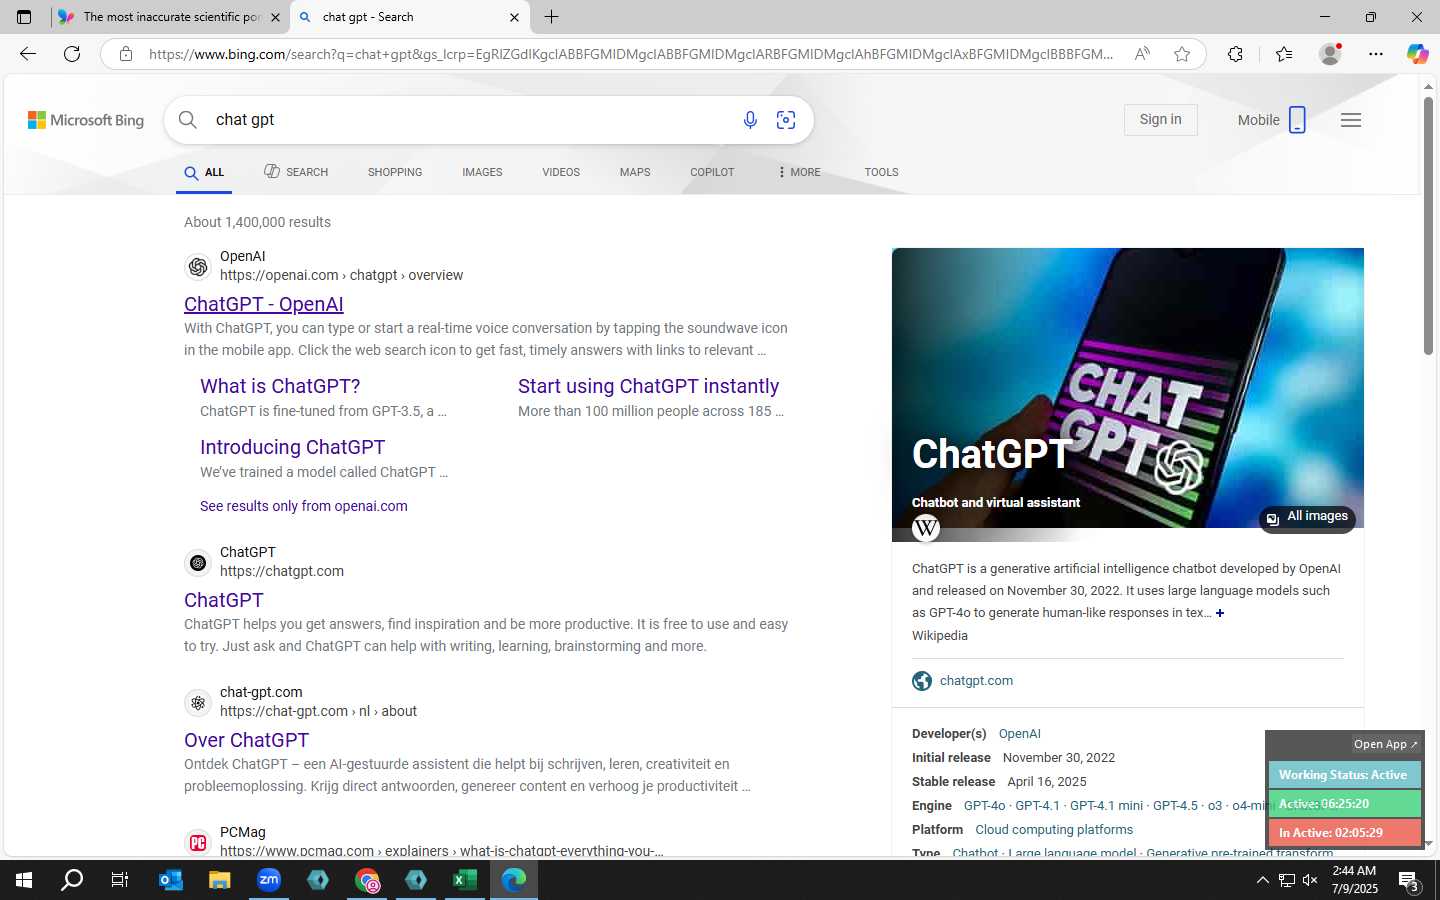Image resolution: width=1440 pixels, height=900 pixels.
Task: Open the Bing hamburger menu
Action: pos(1351,120)
